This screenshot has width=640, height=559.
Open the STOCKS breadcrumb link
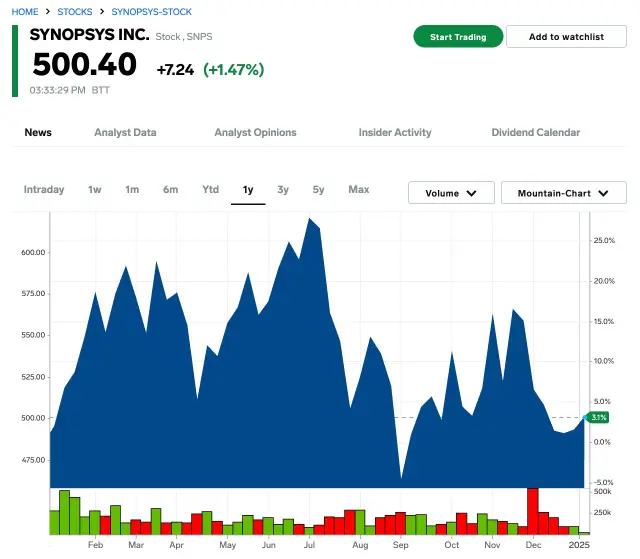(75, 12)
